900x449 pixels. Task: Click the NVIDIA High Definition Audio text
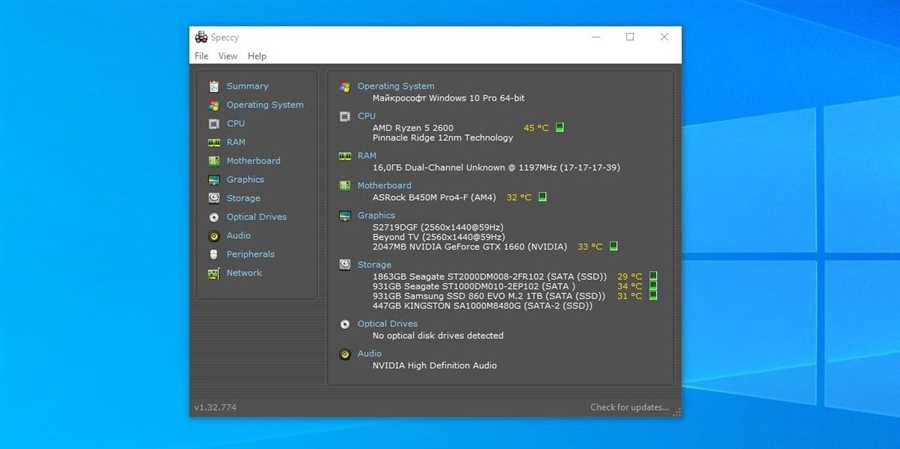pos(435,366)
